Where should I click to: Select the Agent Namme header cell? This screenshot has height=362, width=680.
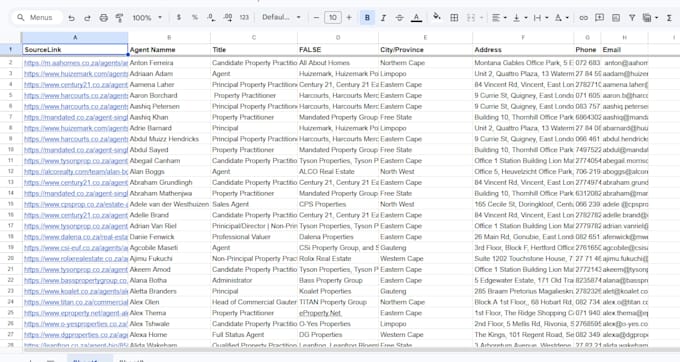click(x=169, y=49)
